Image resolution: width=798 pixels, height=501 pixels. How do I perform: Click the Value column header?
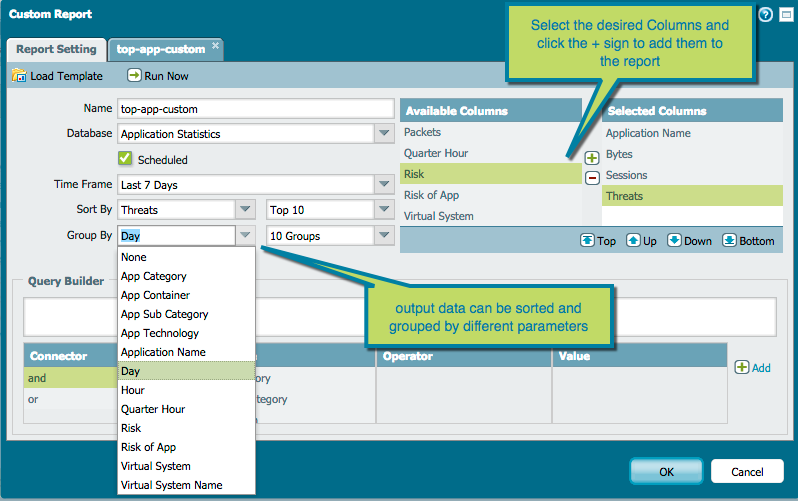pyautogui.click(x=639, y=356)
